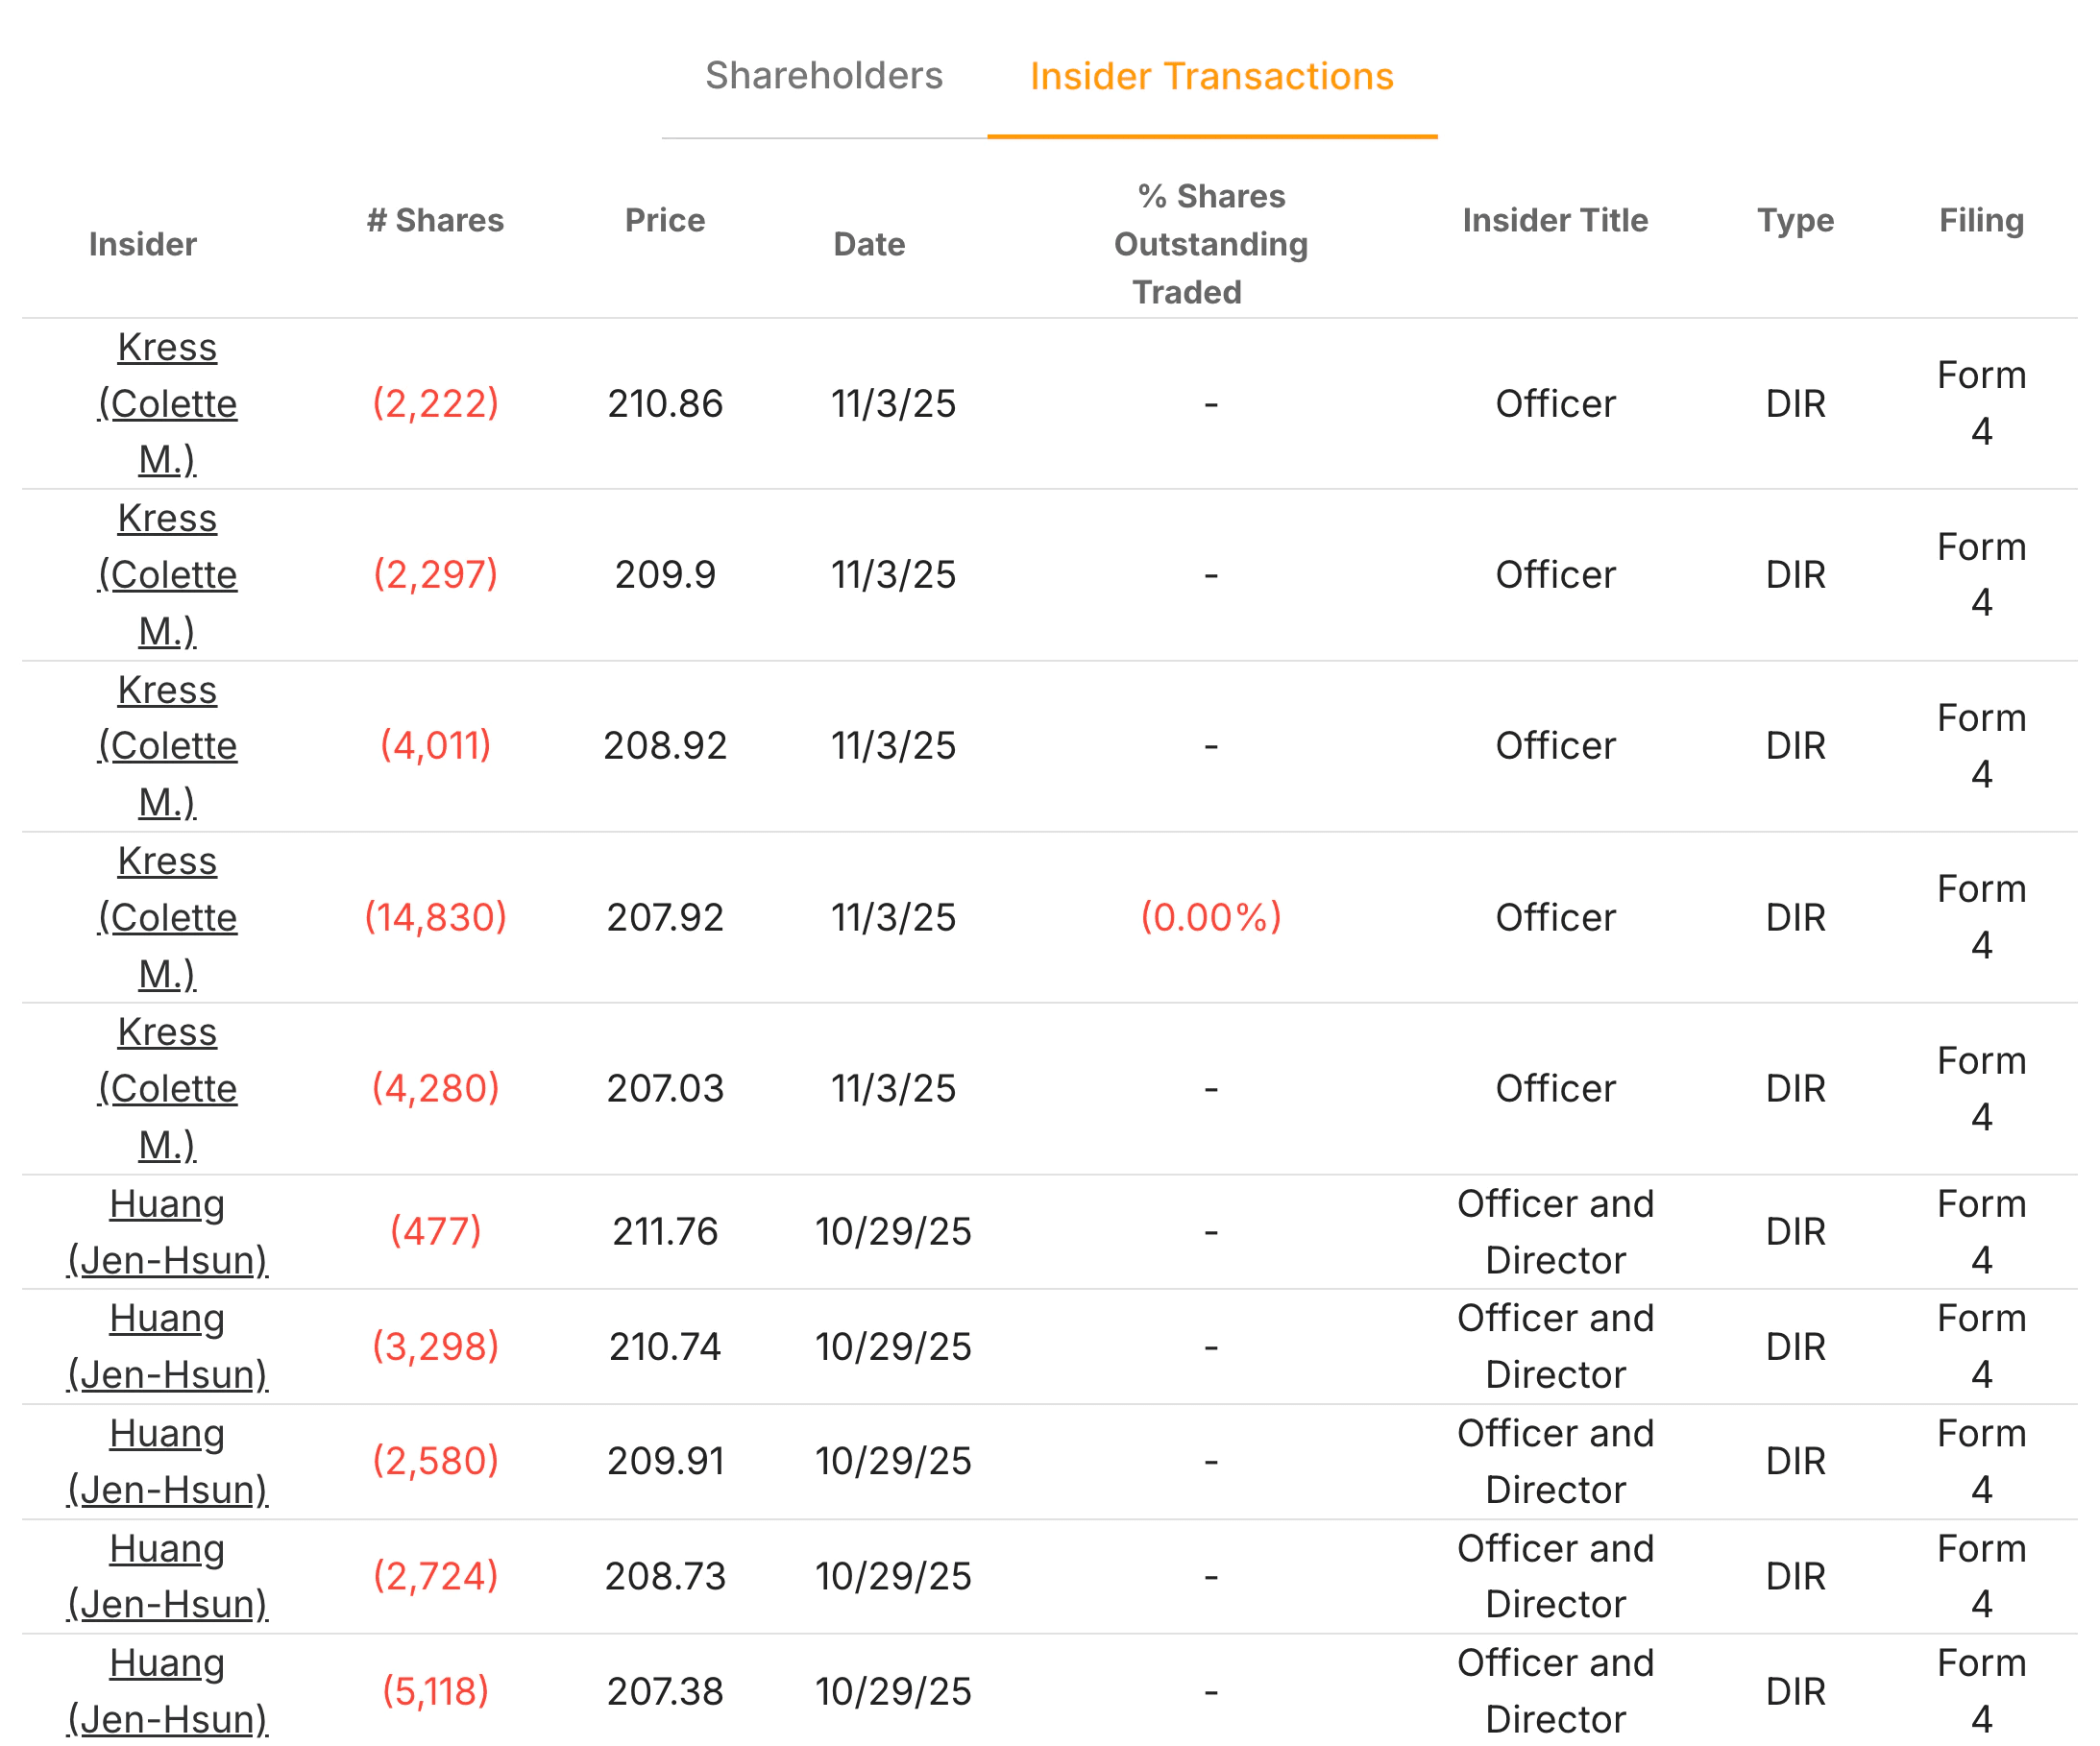
Task: Open Huang (Jen-Hsun) link in the 209.91 row
Action: pyautogui.click(x=167, y=1461)
